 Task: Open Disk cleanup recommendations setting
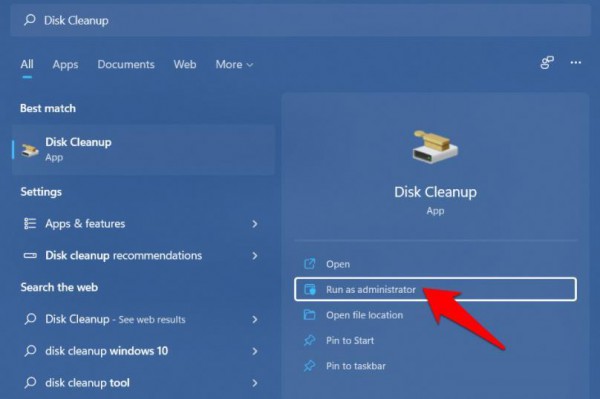(x=143, y=255)
